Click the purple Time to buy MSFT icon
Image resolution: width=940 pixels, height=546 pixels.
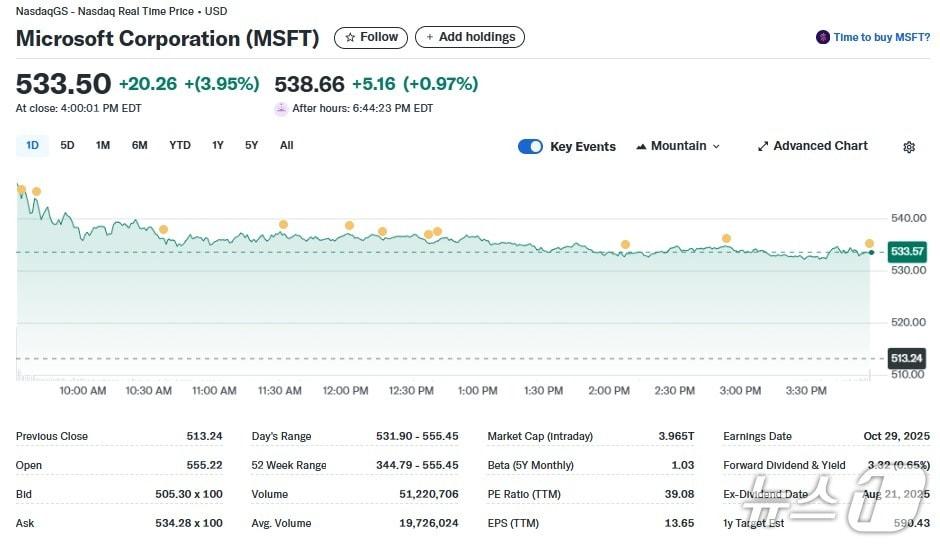click(x=823, y=38)
